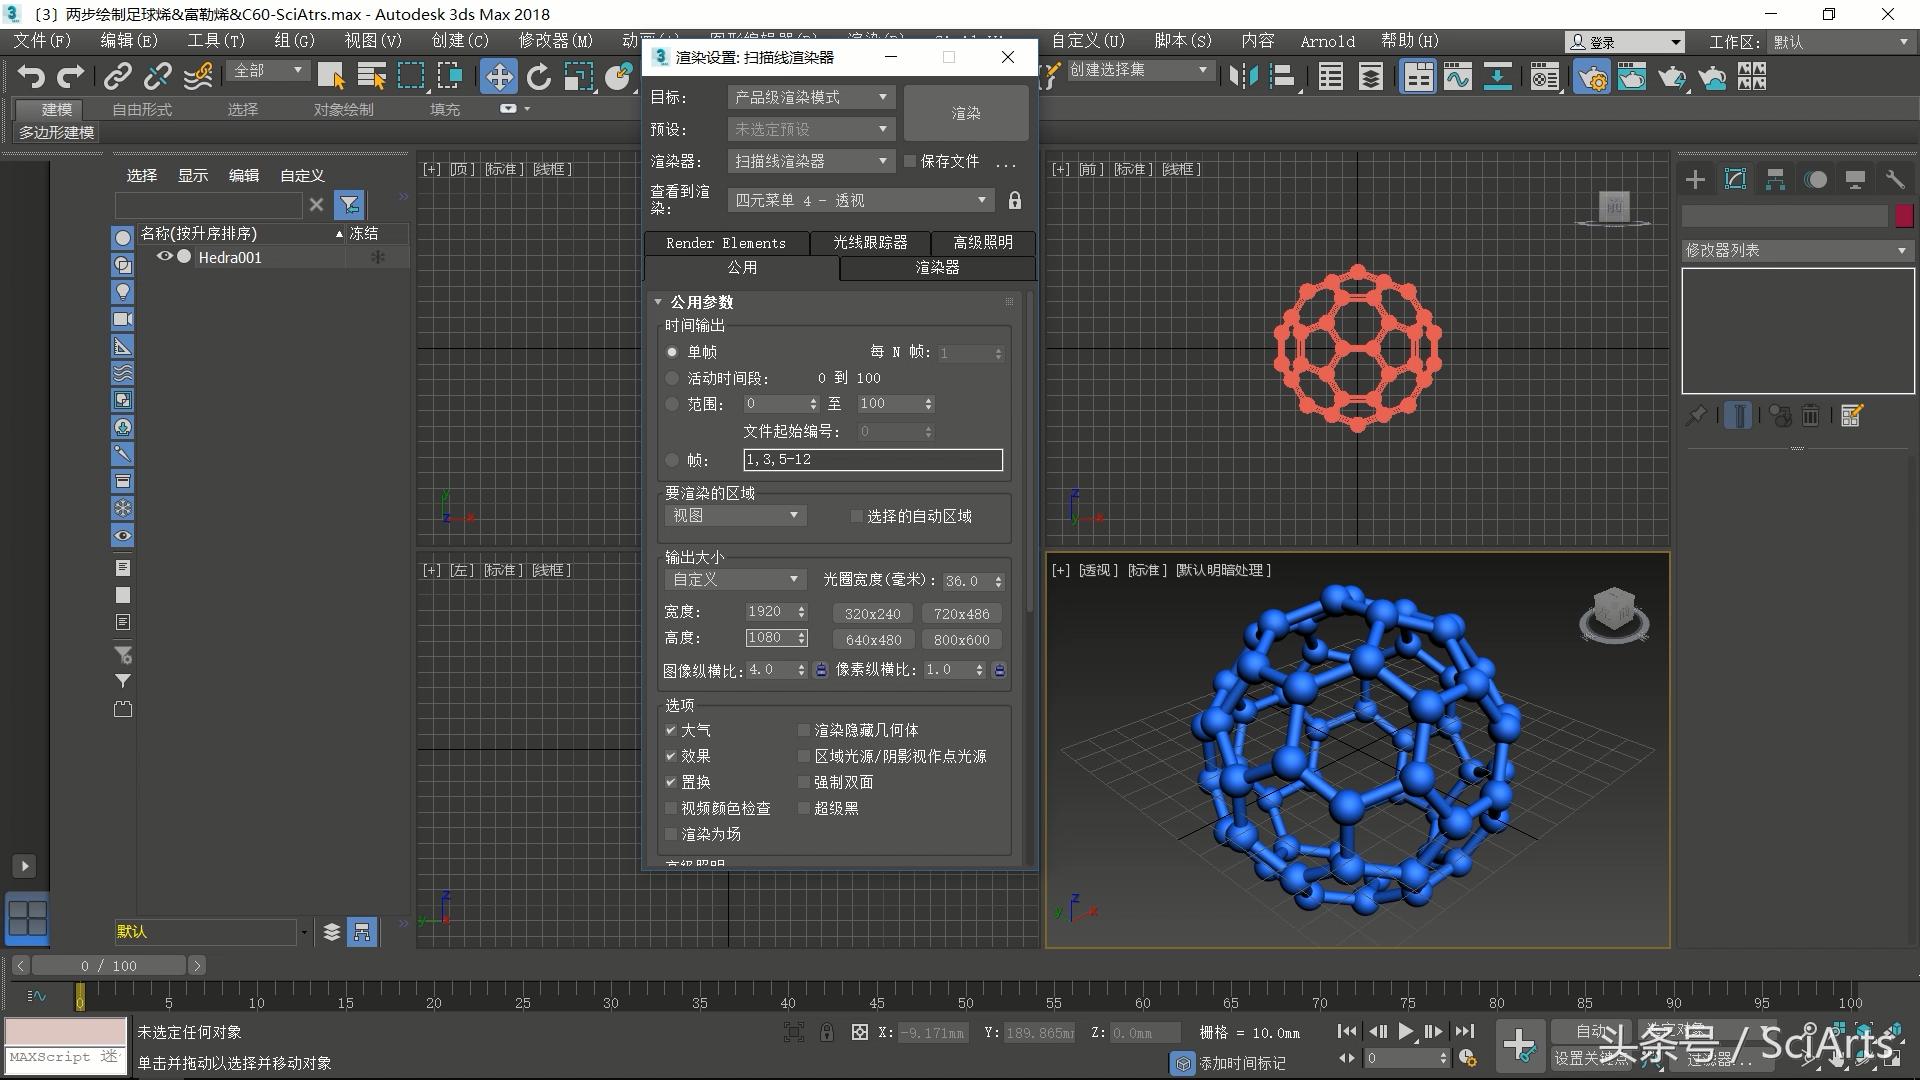This screenshot has width=1920, height=1080.
Task: Click the light filter icon in Scene Explorer
Action: click(x=122, y=292)
